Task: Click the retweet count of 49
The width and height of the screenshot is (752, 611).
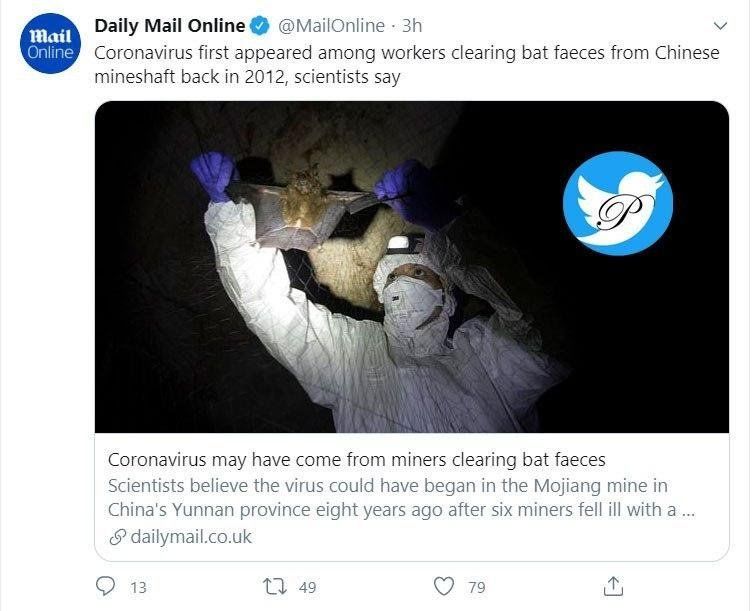Action: pos(307,587)
